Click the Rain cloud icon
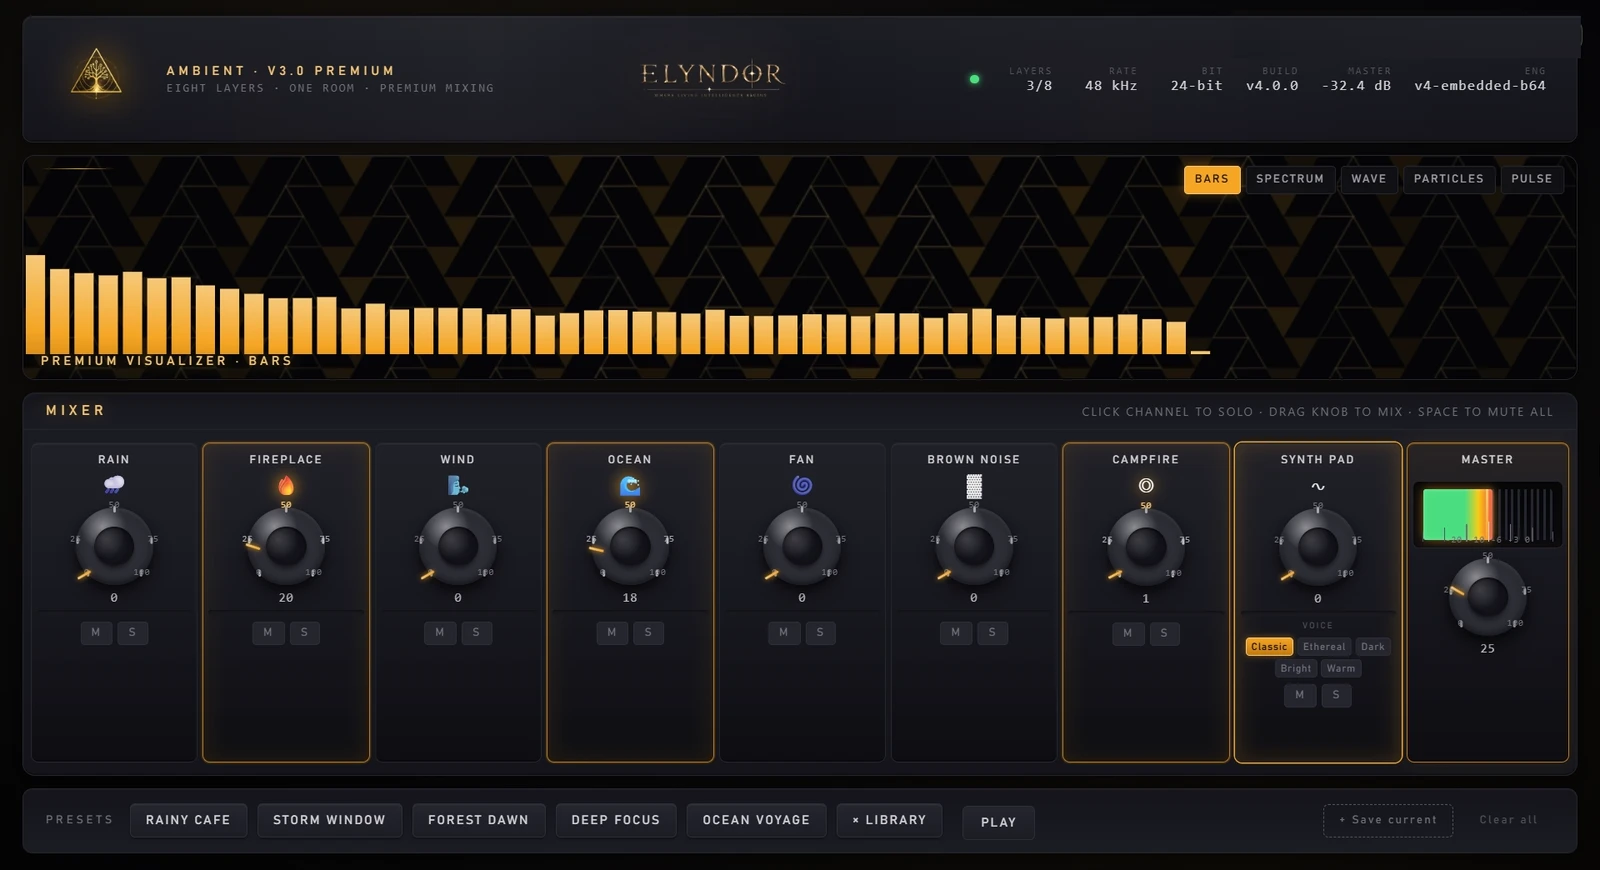This screenshot has height=870, width=1600. [114, 485]
